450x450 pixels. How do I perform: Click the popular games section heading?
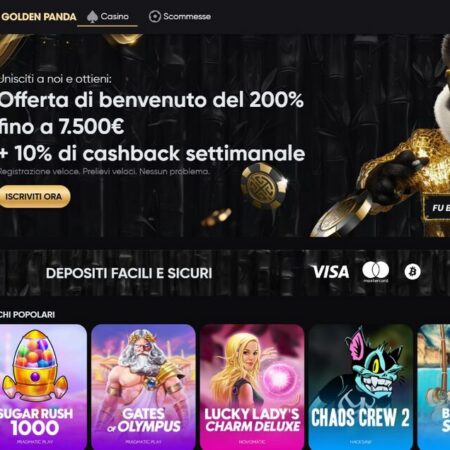tap(27, 315)
